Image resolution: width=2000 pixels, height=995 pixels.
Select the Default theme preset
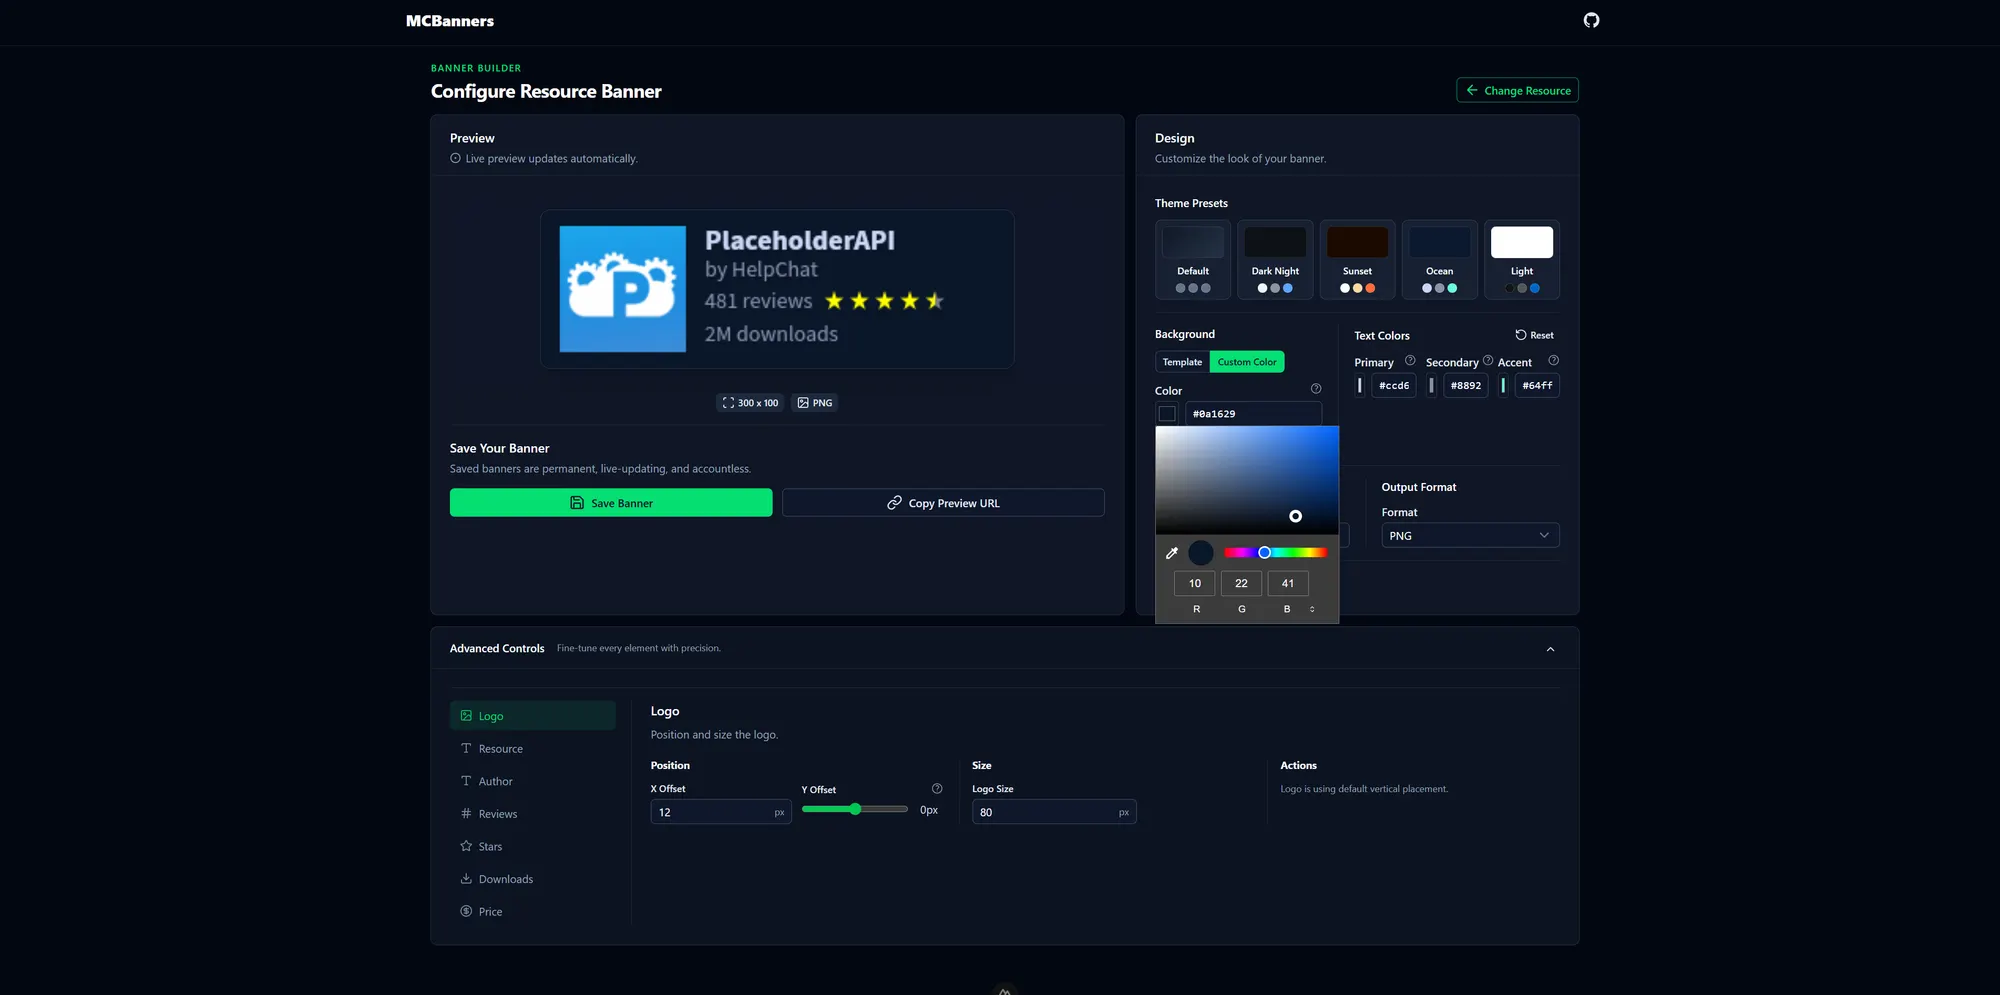[1193, 260]
